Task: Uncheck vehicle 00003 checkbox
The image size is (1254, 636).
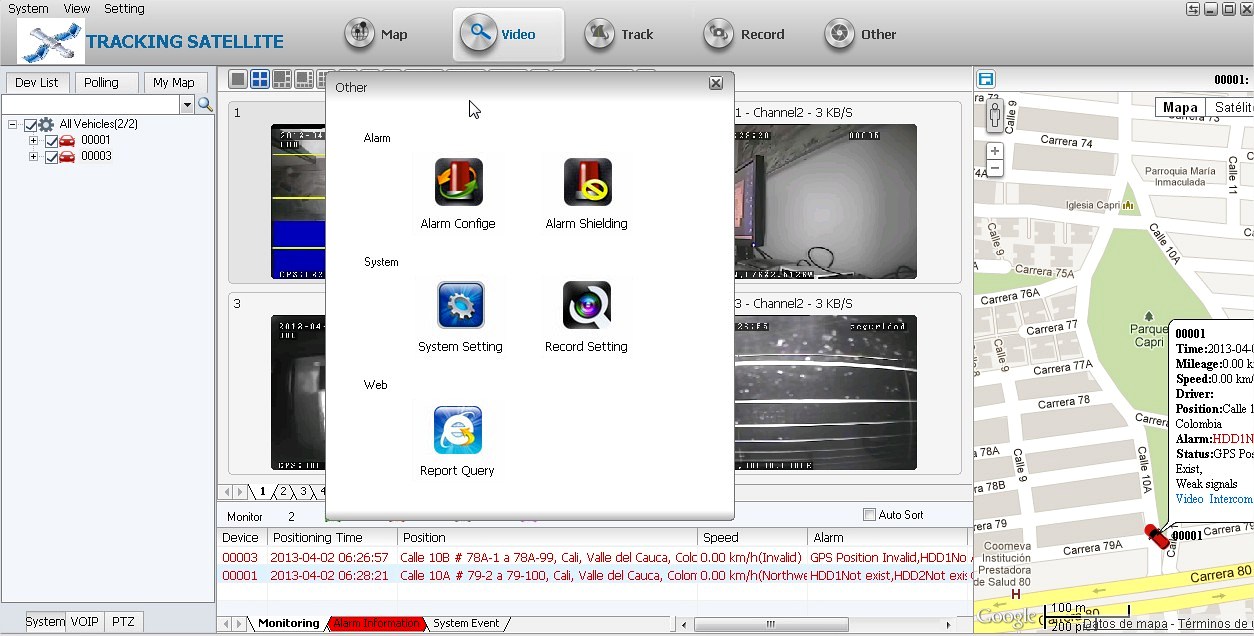Action: [x=51, y=157]
